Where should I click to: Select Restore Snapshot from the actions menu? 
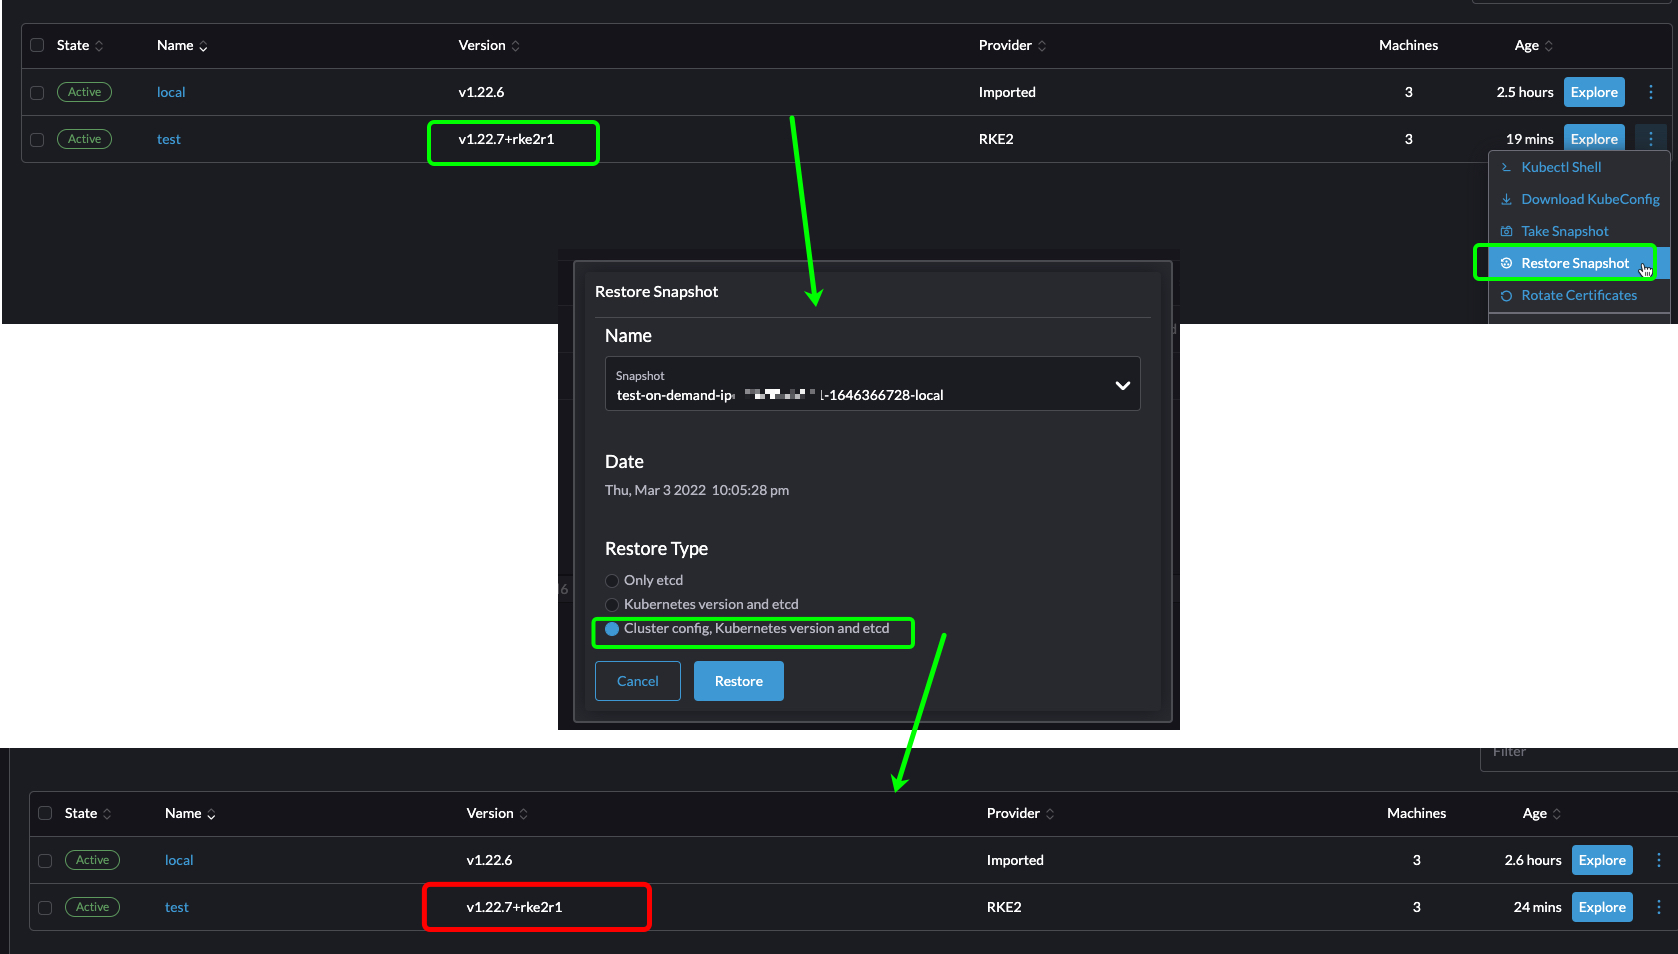[1577, 263]
